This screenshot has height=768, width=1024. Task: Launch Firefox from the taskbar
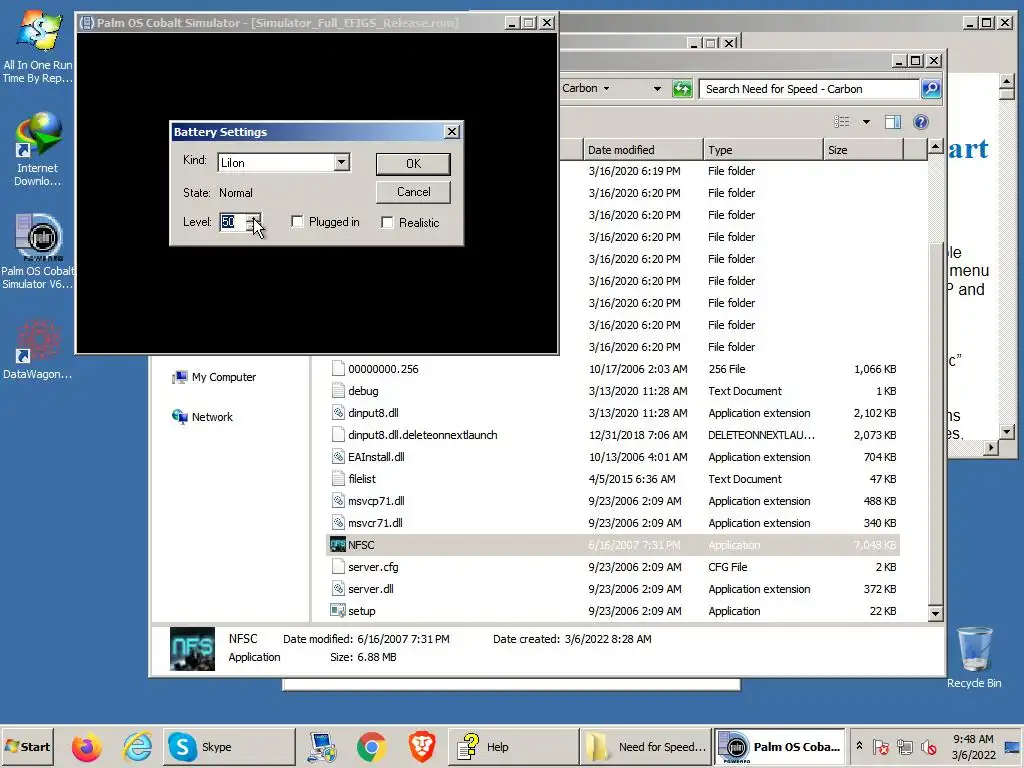pyautogui.click(x=86, y=746)
